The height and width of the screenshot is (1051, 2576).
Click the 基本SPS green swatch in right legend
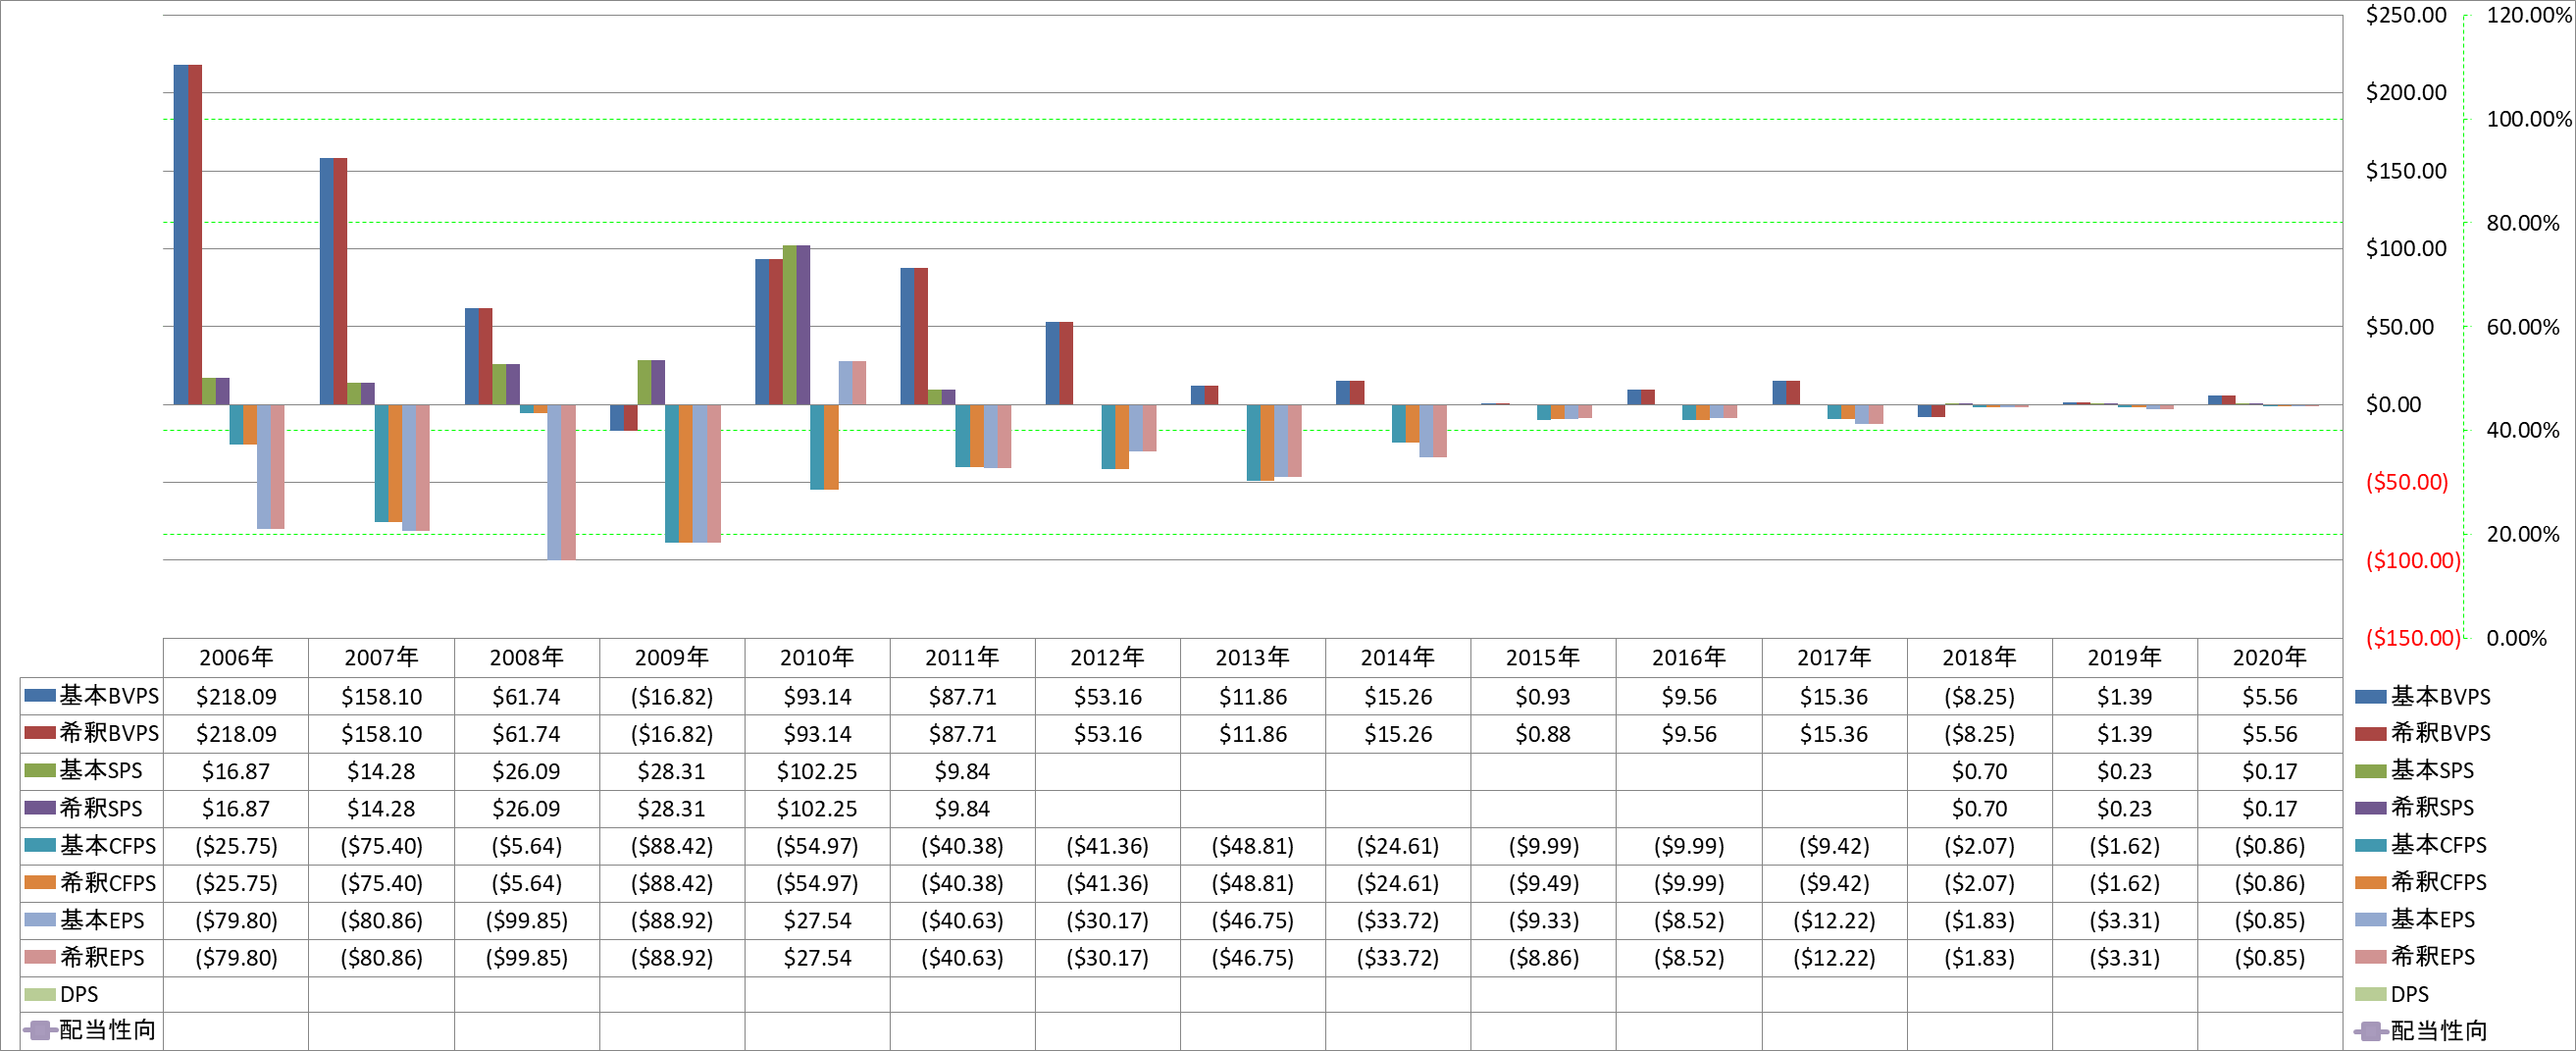click(2370, 771)
